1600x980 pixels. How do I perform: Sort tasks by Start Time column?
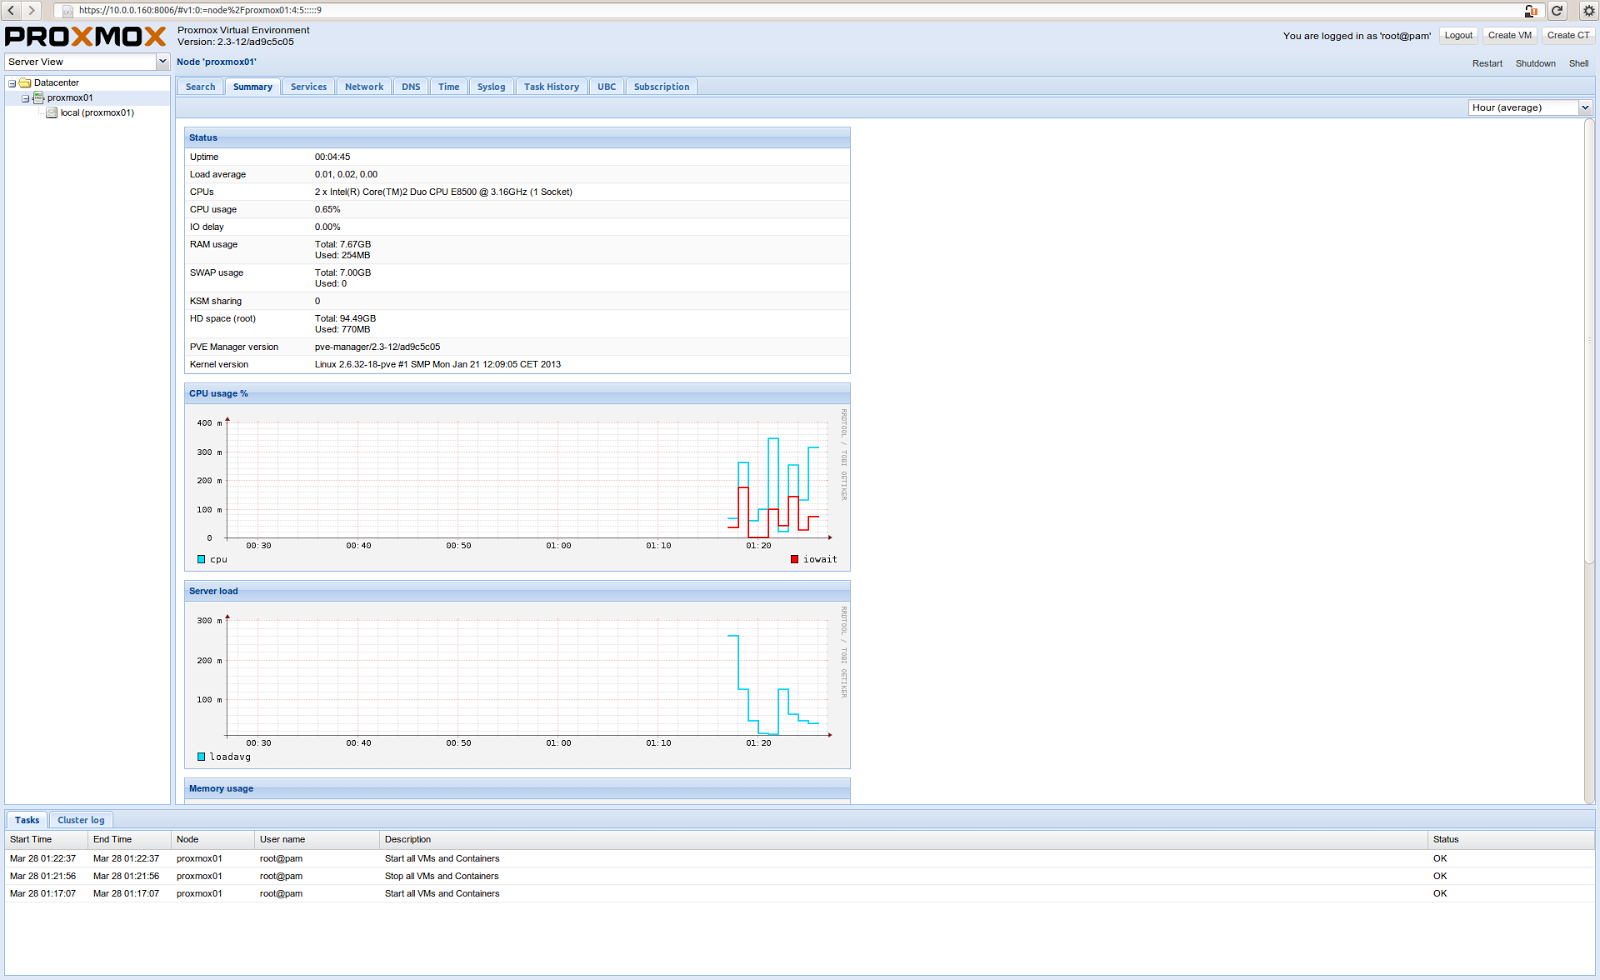coord(46,840)
